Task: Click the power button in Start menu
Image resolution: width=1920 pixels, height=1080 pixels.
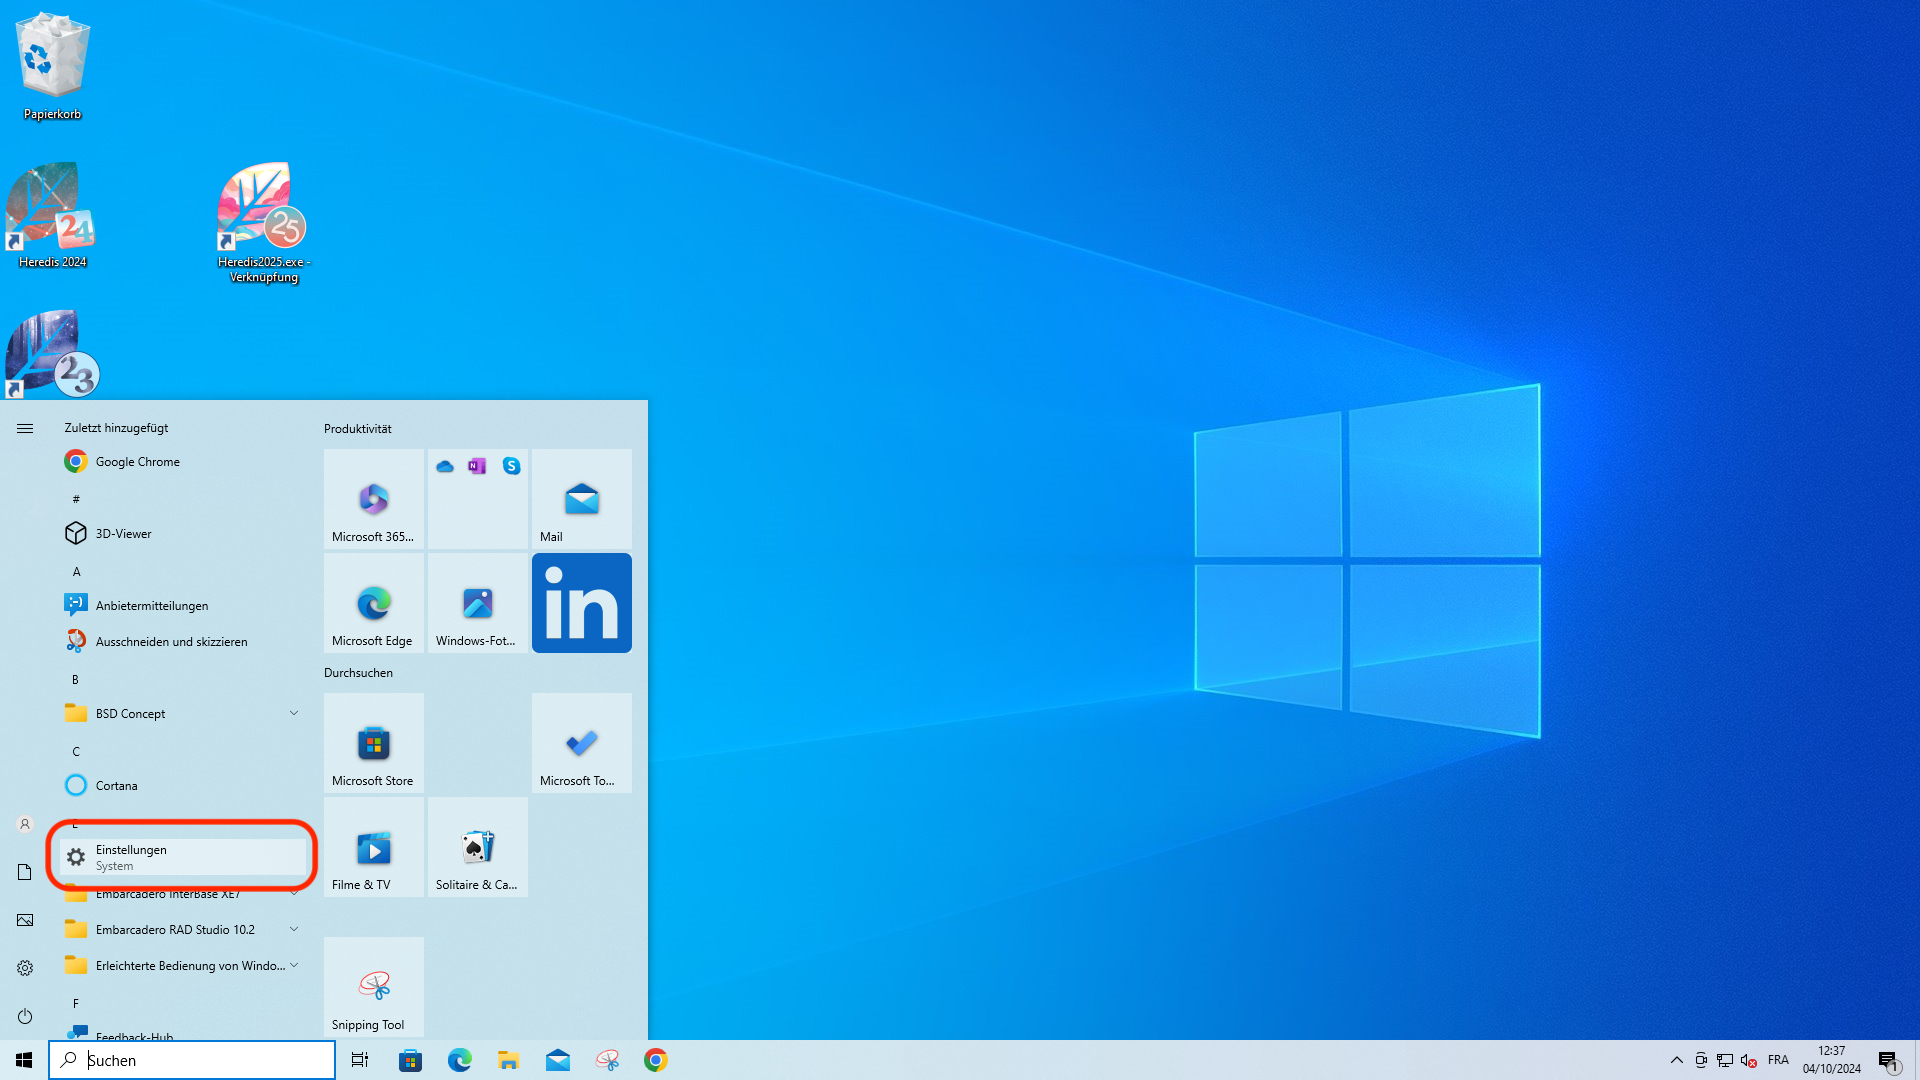Action: (x=24, y=1016)
